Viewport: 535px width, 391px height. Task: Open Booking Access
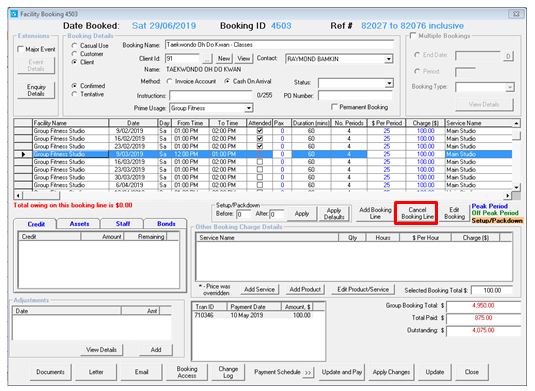187,372
